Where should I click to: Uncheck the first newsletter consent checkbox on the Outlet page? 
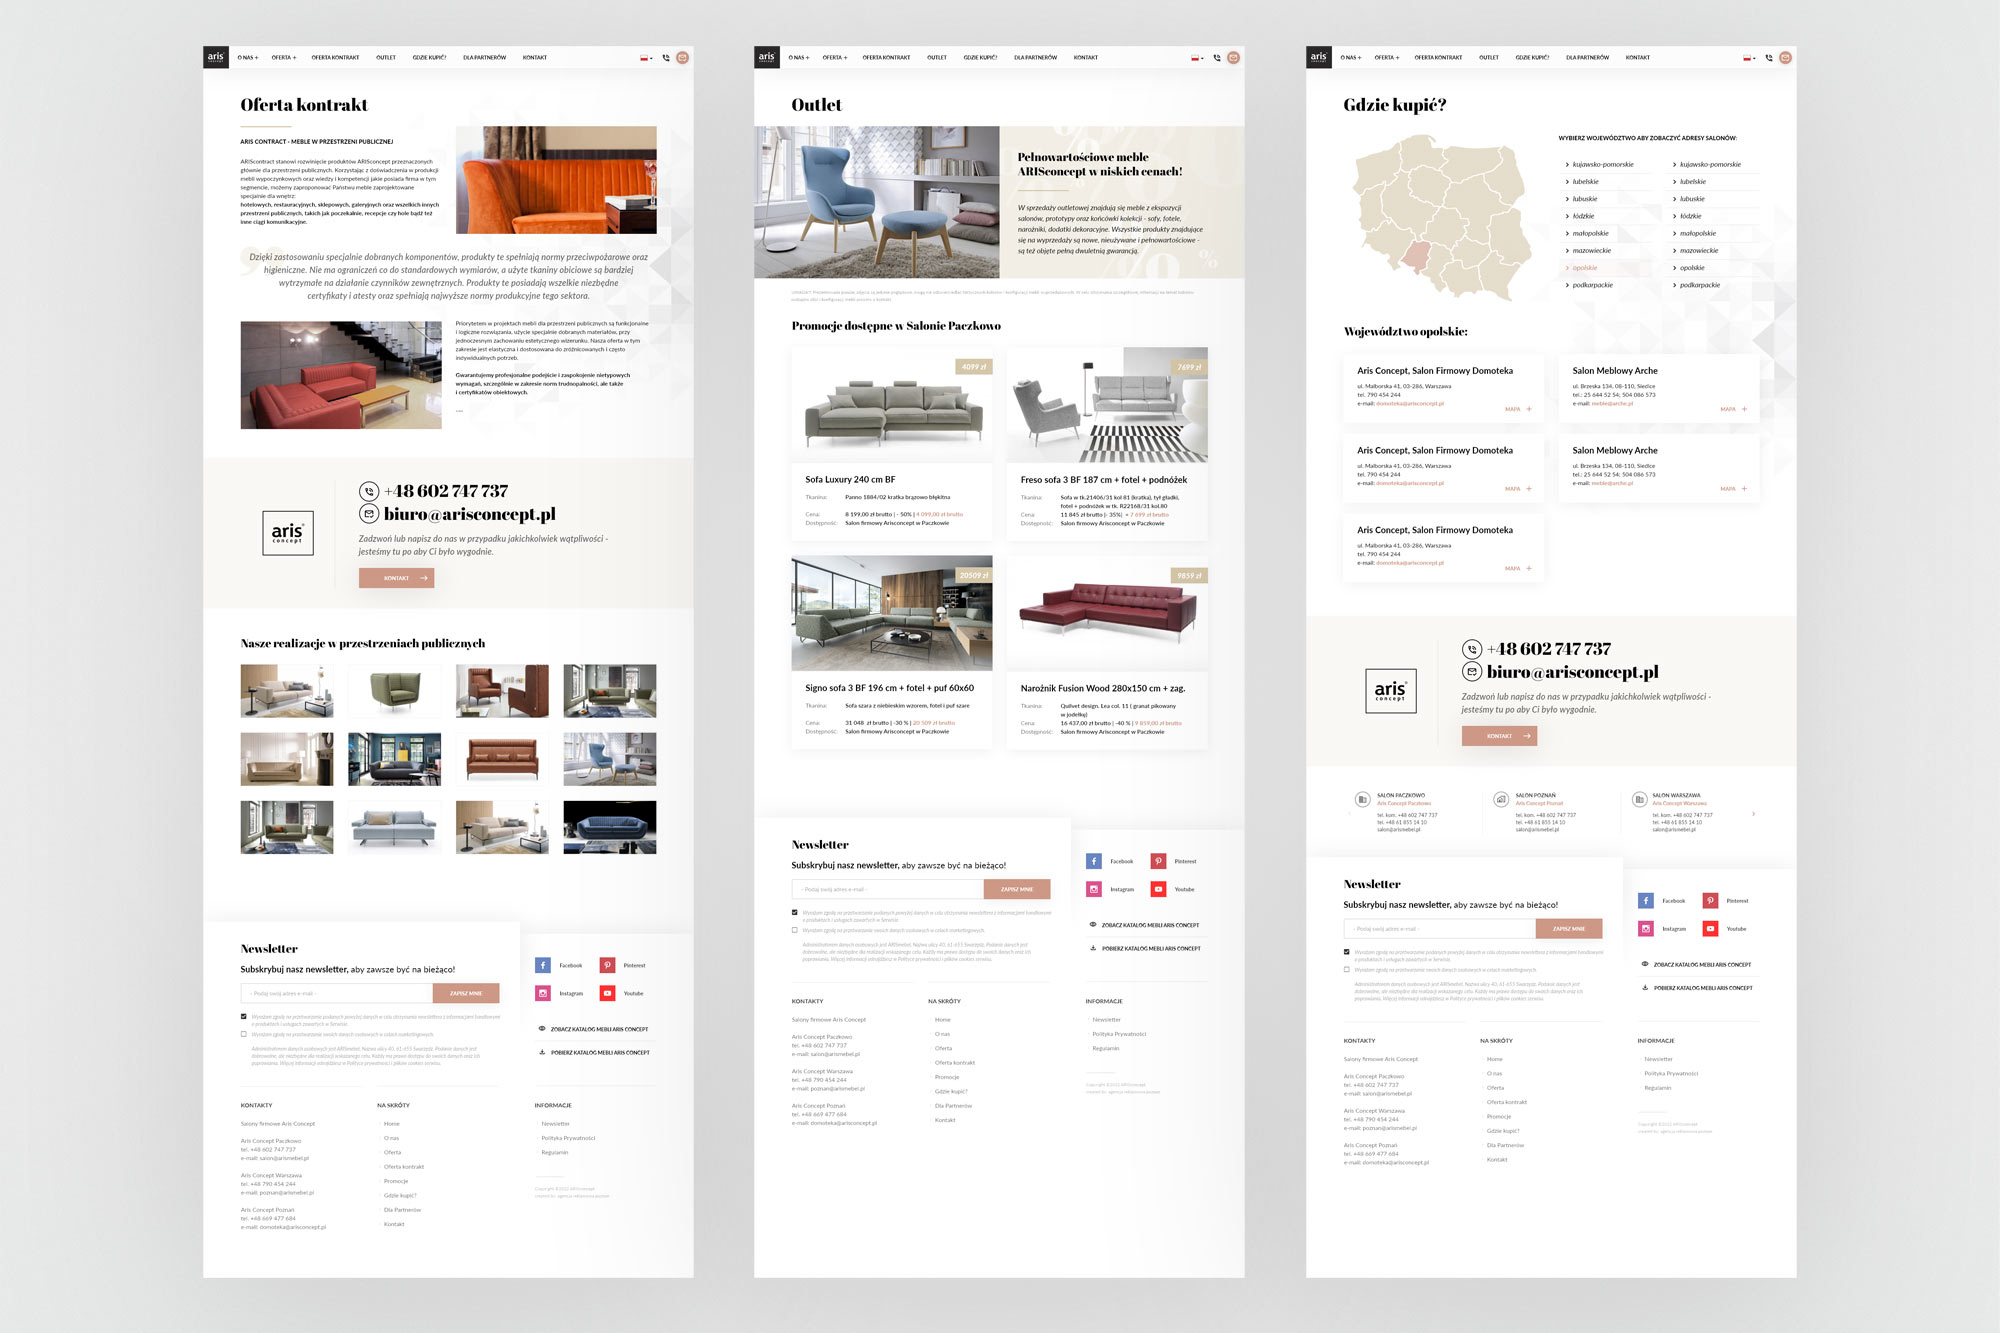tap(795, 912)
